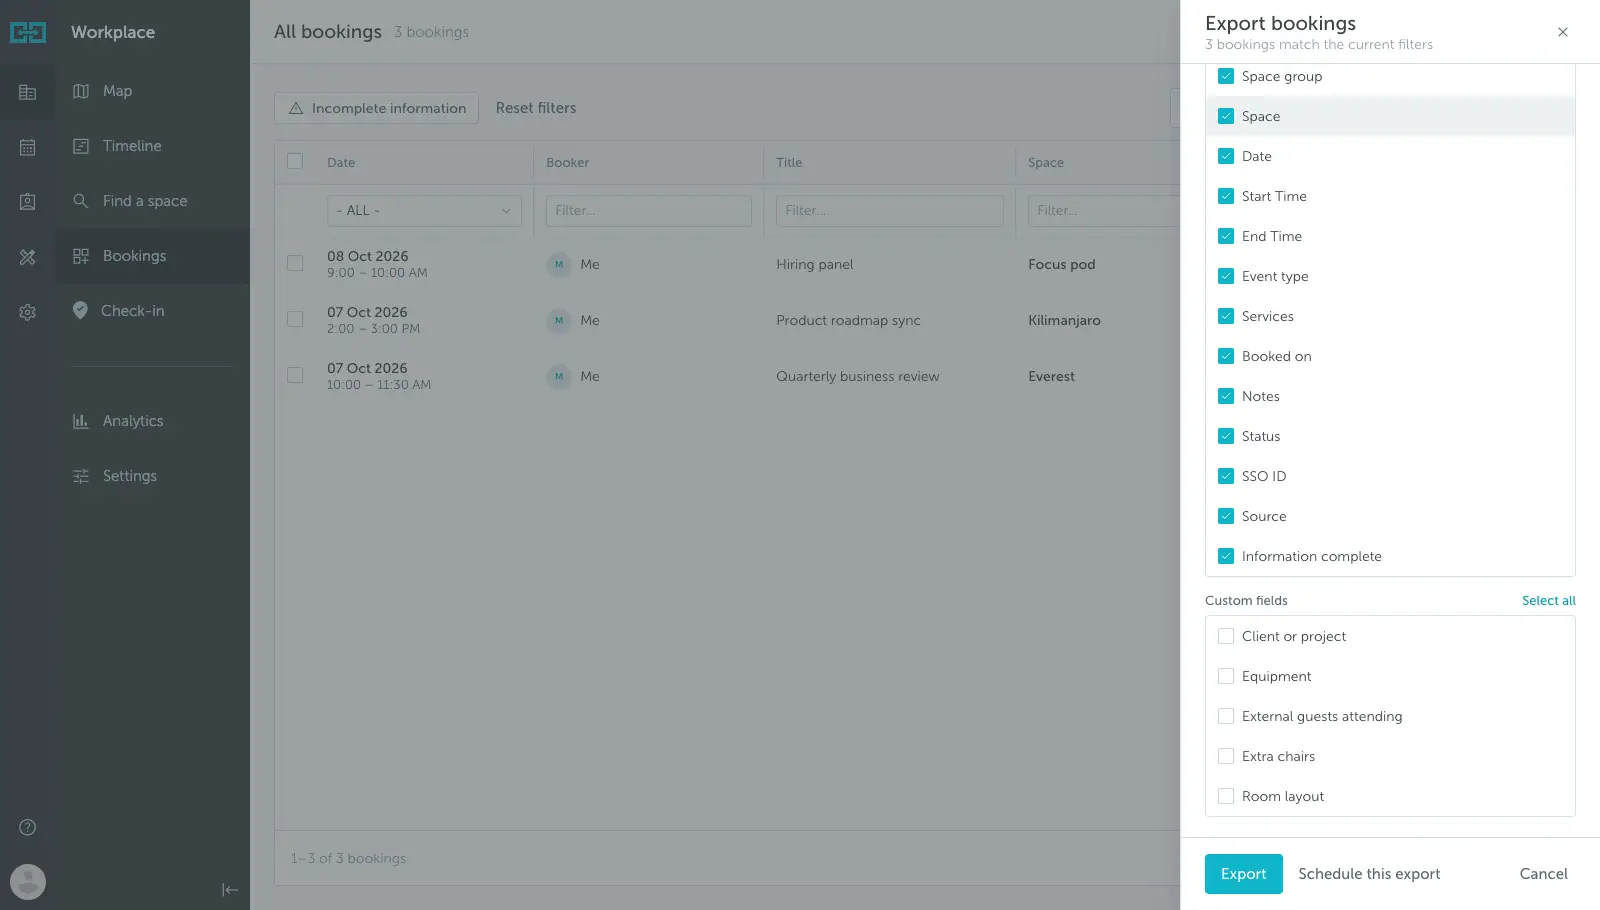This screenshot has width=1600, height=910.
Task: Click the Timeline icon in the sidebar
Action: [81, 146]
